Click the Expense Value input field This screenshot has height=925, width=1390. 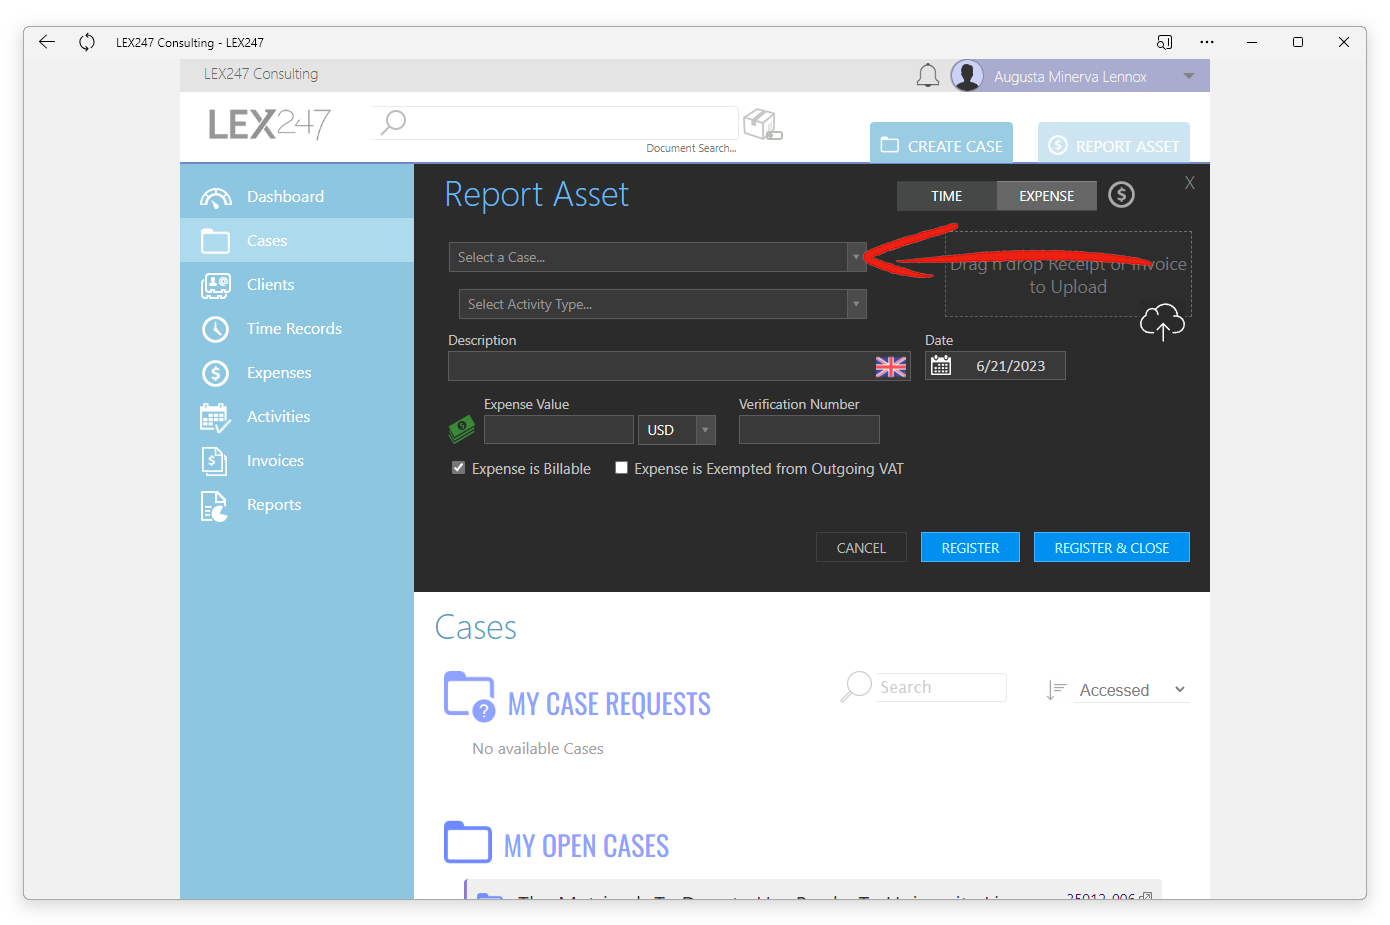click(559, 430)
